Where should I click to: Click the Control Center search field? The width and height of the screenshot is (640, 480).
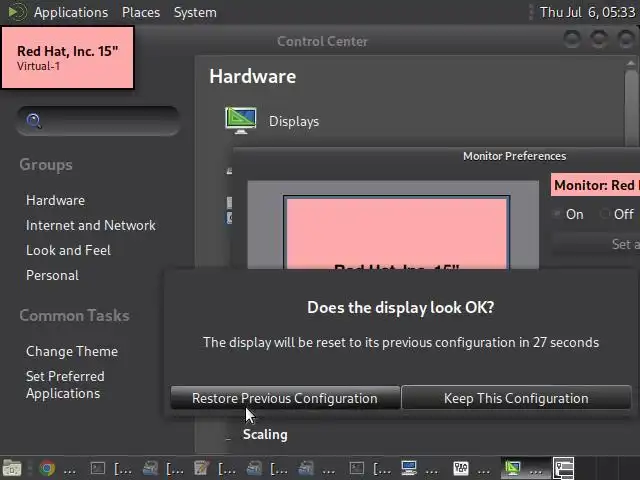[98, 121]
